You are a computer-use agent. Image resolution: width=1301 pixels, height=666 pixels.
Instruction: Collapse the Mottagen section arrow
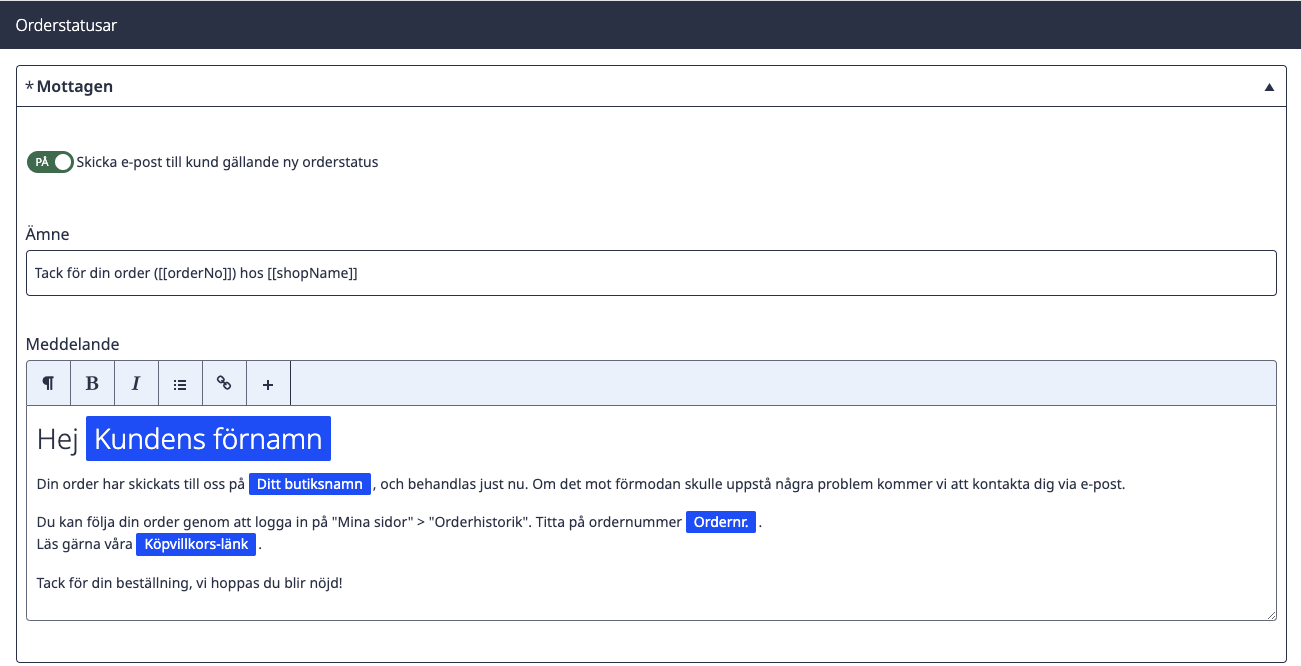click(1269, 87)
